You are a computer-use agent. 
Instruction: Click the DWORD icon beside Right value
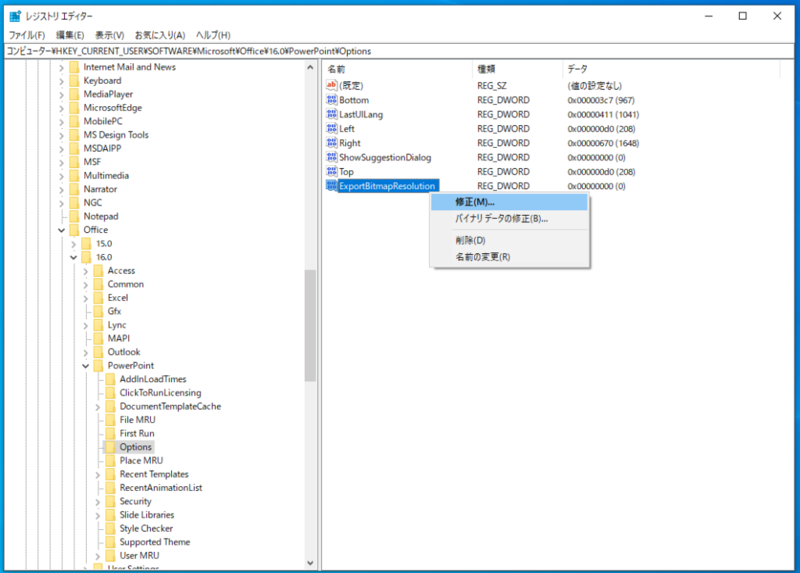coord(332,142)
